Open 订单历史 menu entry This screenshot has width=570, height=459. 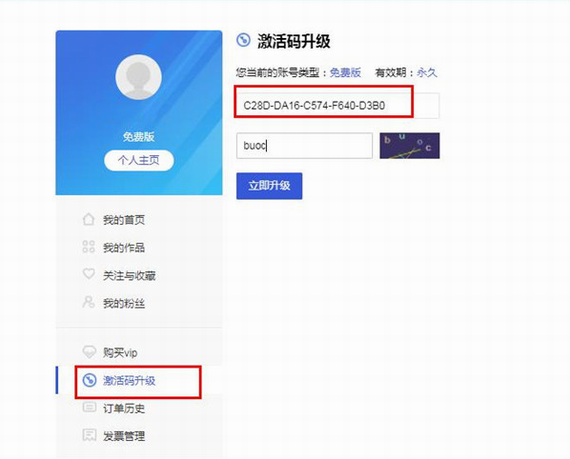click(124, 408)
